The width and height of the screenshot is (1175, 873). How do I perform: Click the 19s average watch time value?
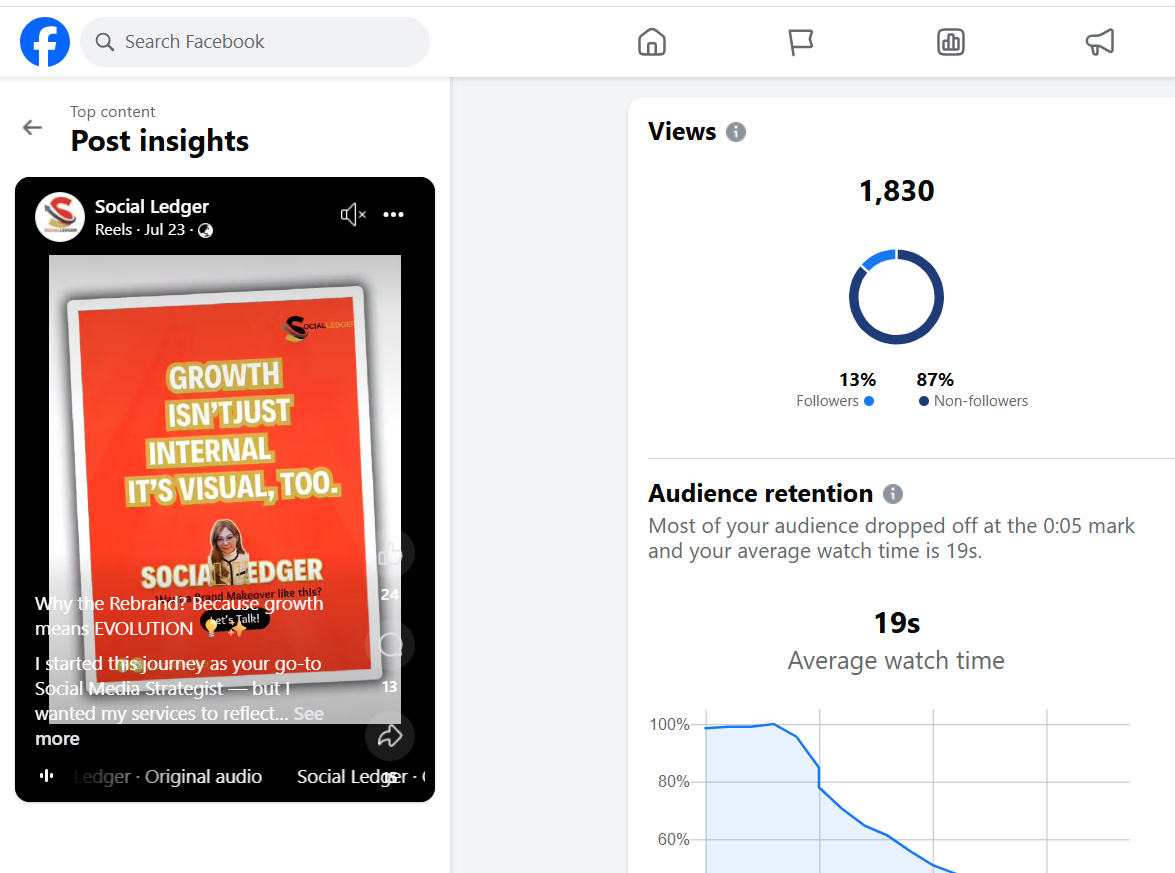[x=896, y=623]
